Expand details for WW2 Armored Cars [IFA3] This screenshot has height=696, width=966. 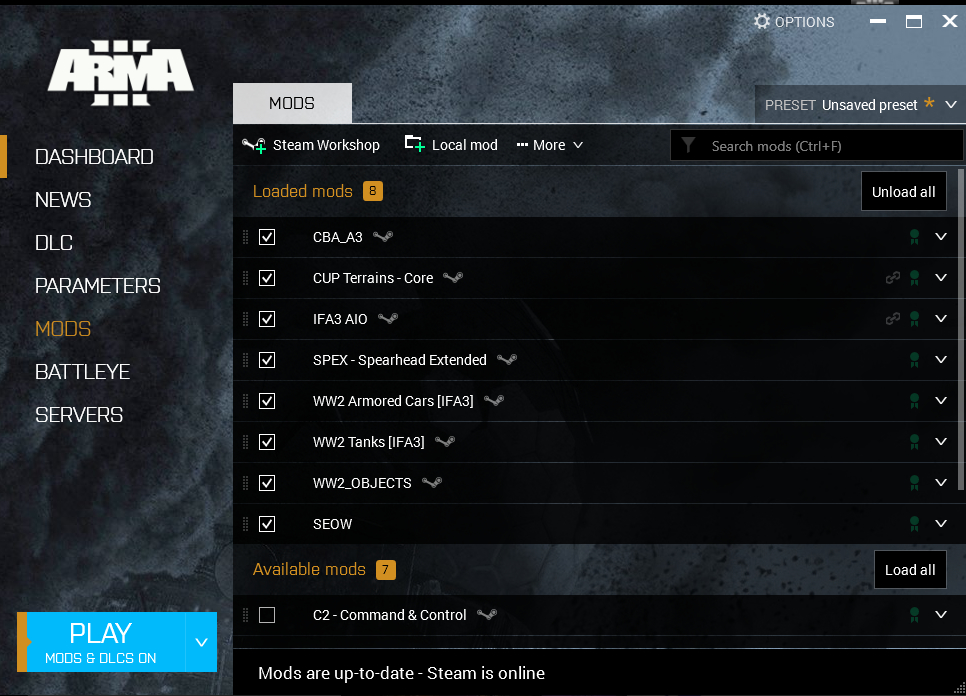point(941,401)
